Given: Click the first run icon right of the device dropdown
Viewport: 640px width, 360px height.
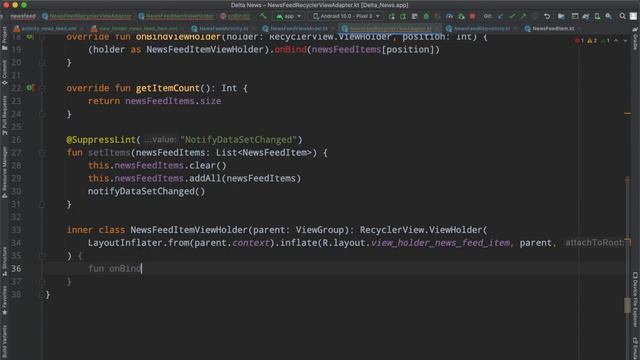Looking at the screenshot, I should [x=391, y=16].
